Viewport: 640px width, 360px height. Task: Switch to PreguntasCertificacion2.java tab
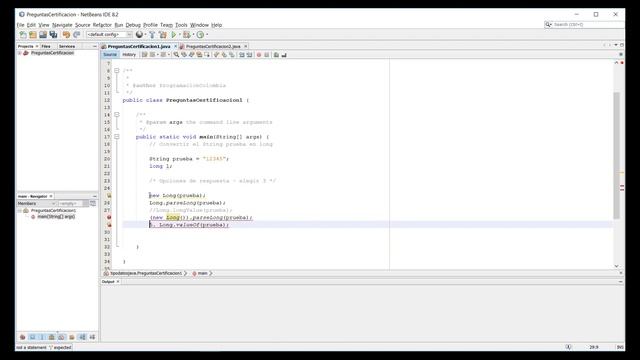[x=213, y=47]
